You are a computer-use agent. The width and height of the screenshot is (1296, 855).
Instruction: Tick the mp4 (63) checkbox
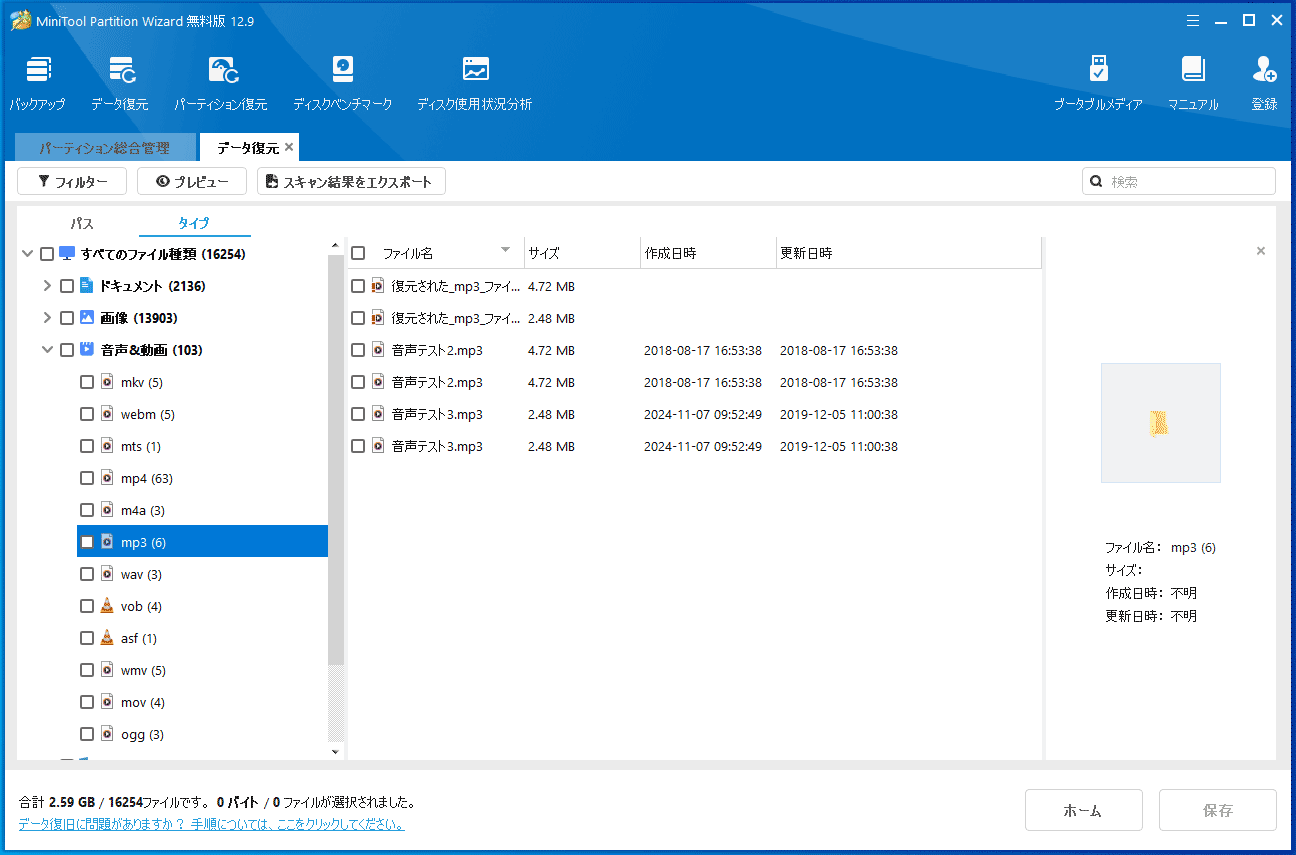87,478
